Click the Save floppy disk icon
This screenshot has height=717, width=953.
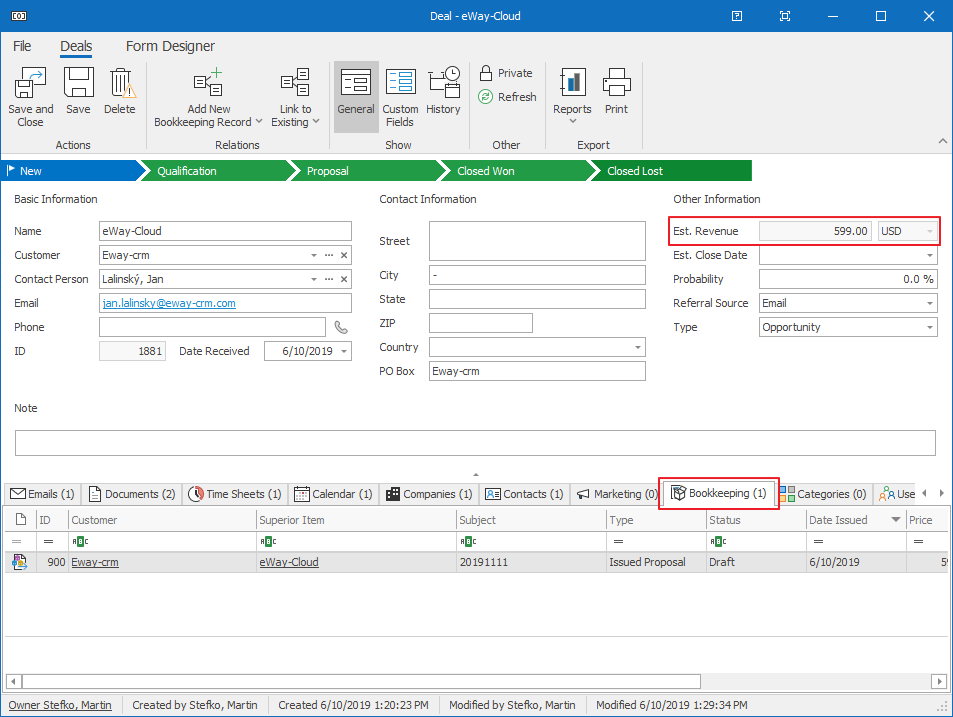(x=78, y=83)
